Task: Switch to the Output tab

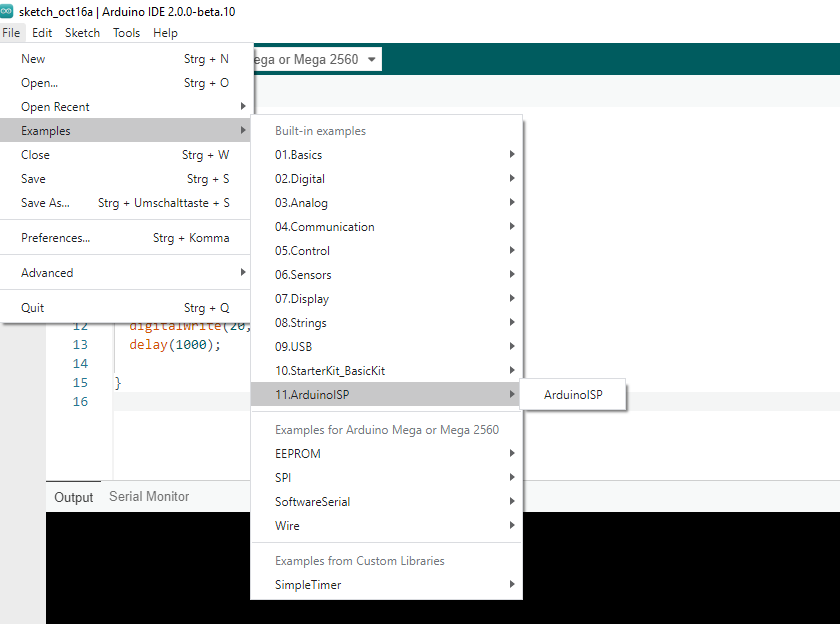Action: 73,497
